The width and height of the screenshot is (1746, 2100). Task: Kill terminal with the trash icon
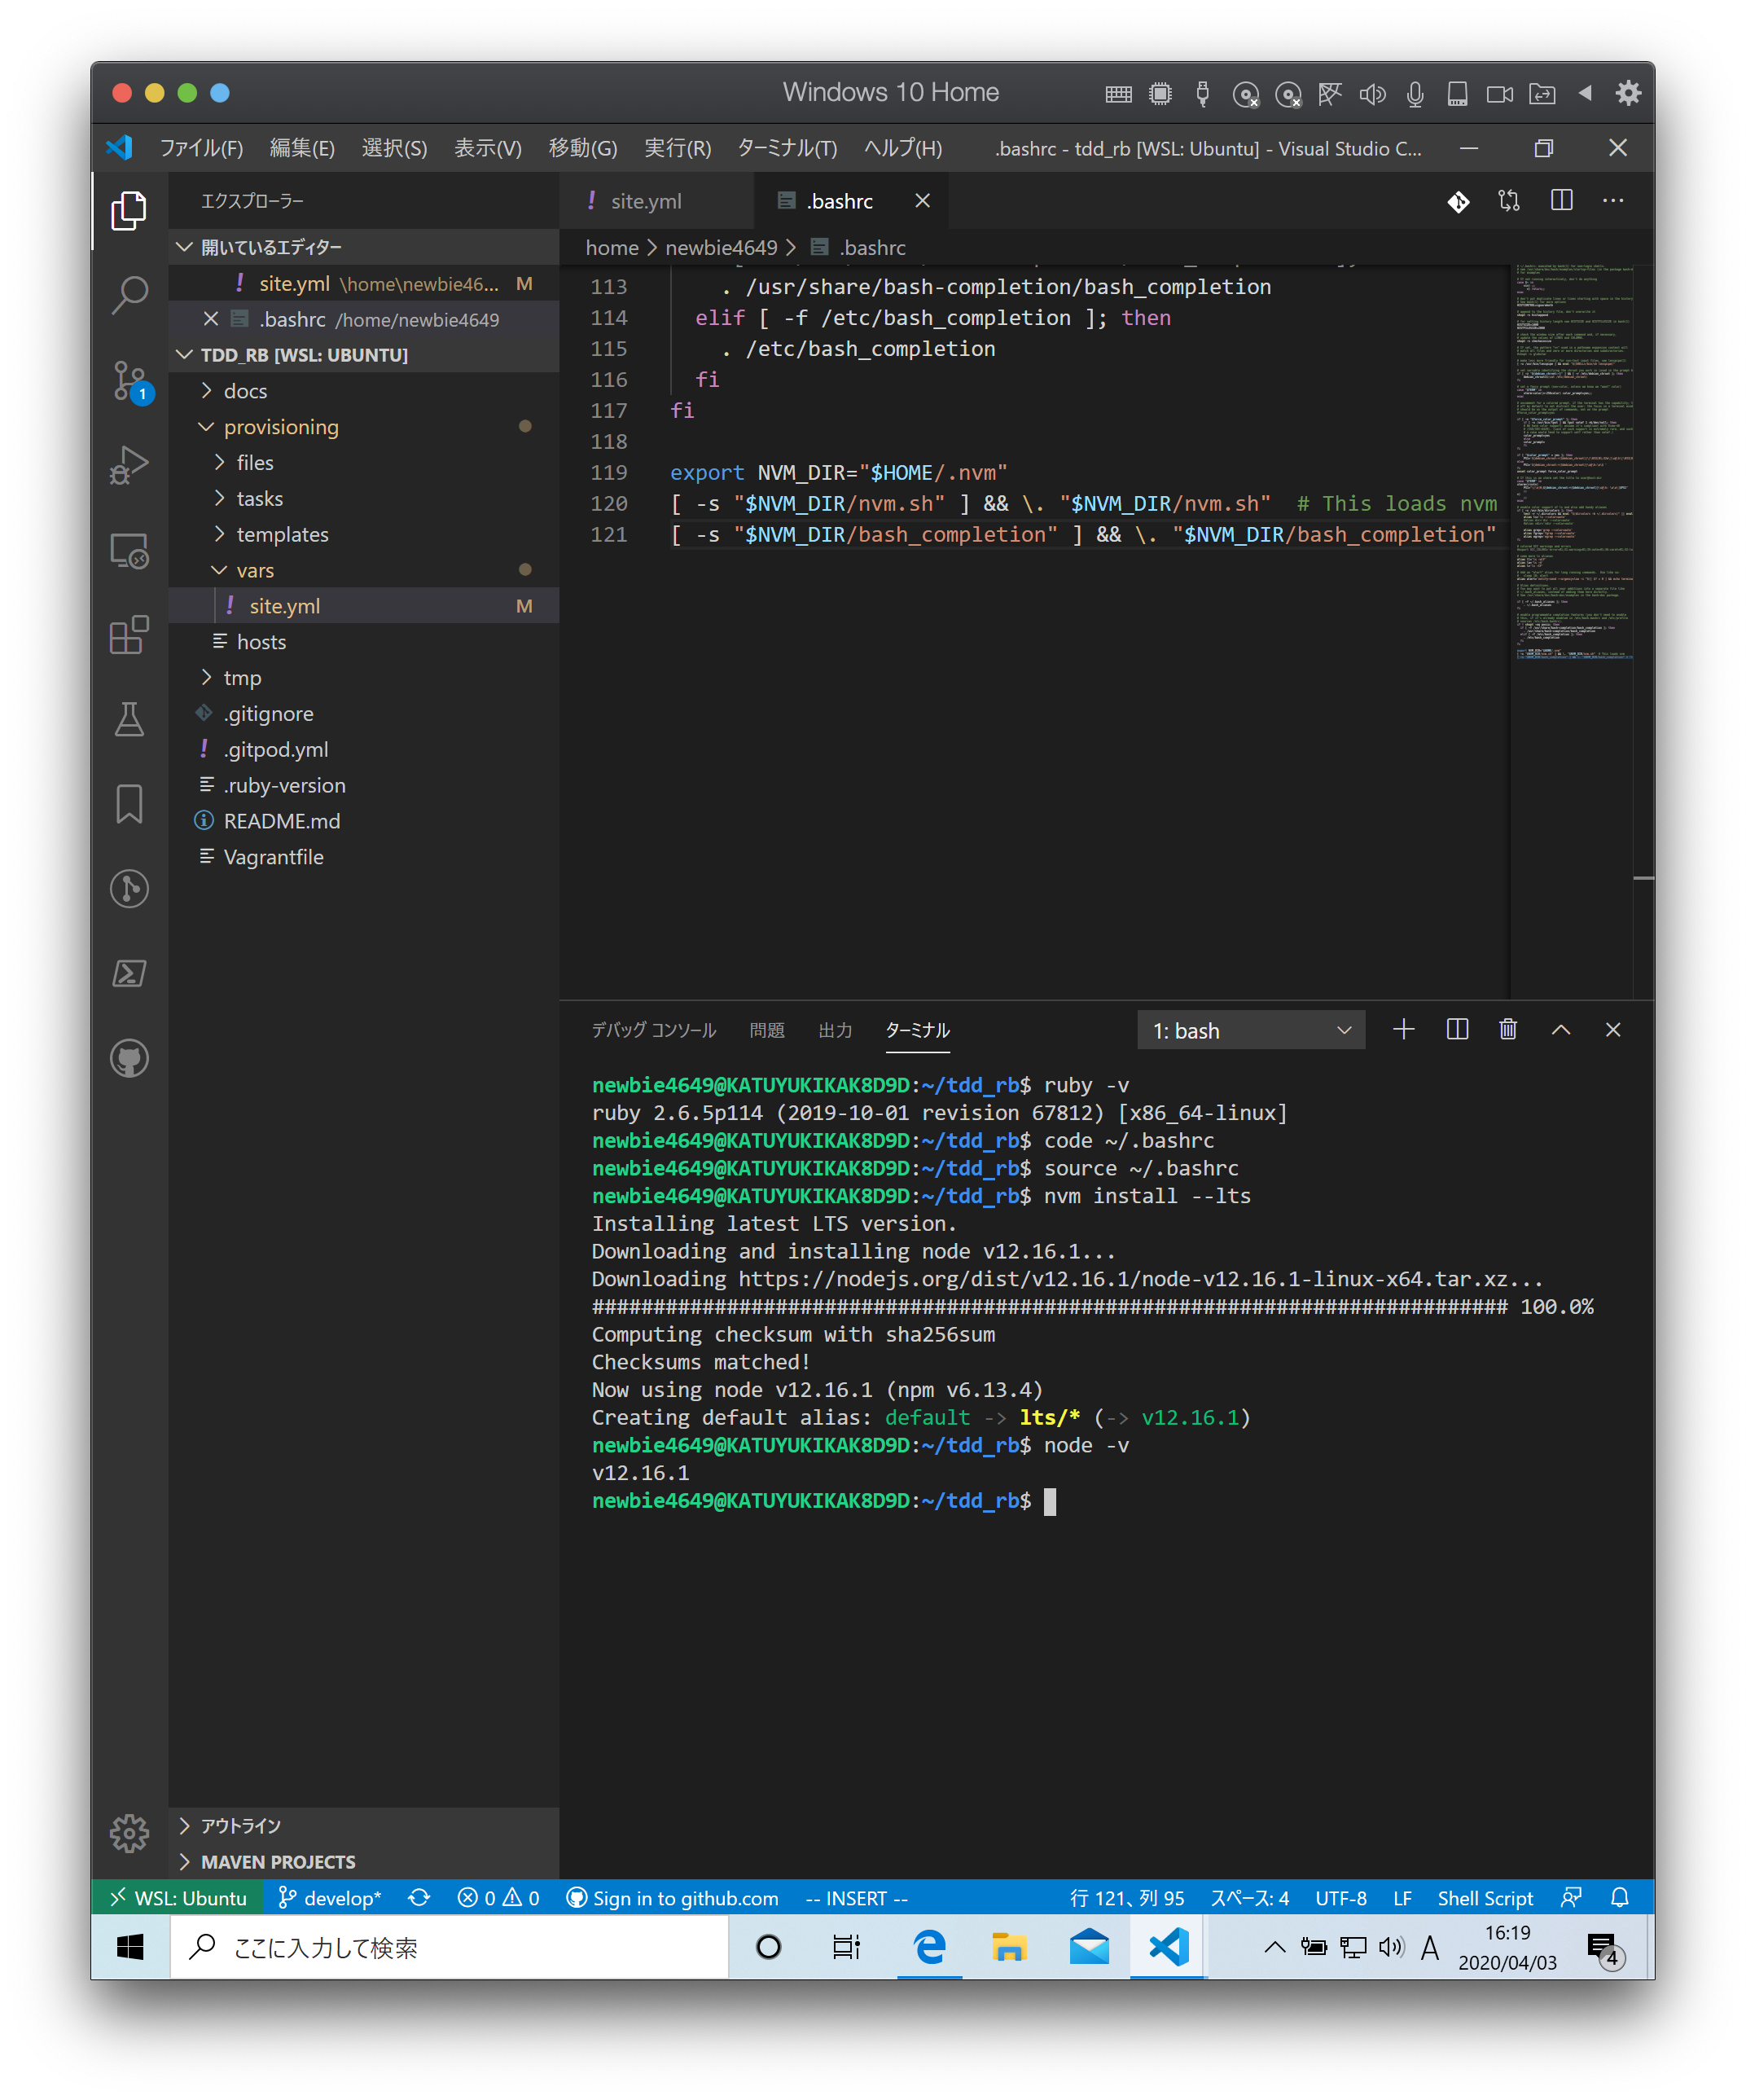coord(1507,1029)
